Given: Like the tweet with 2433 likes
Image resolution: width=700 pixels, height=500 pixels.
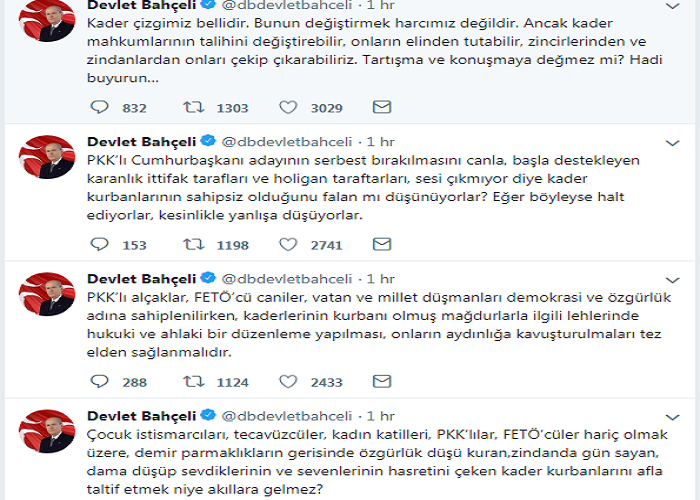Looking at the screenshot, I should 288,381.
